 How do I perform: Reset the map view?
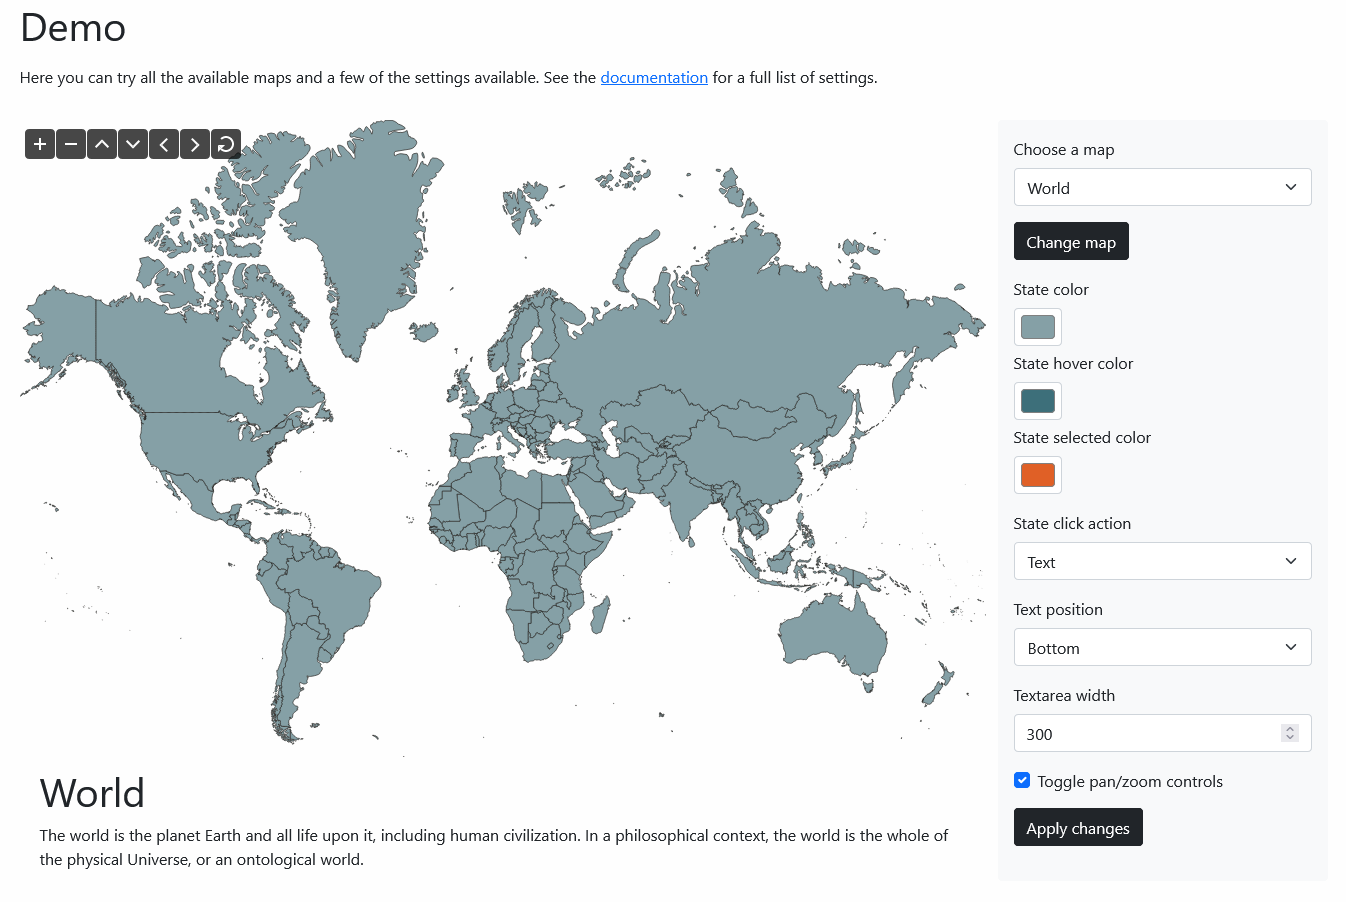point(225,143)
